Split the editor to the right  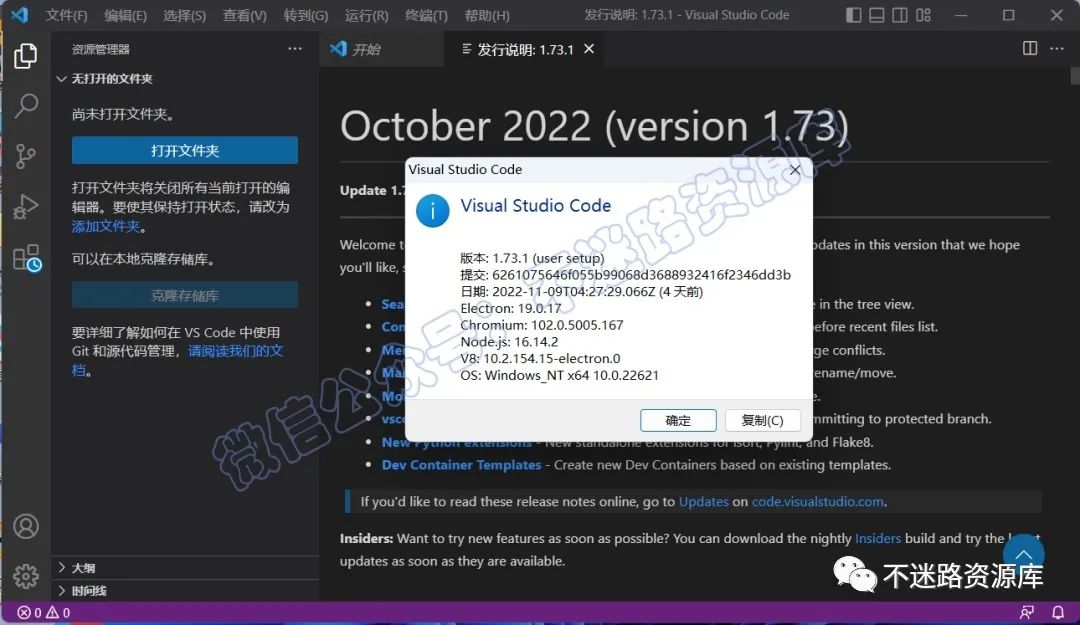click(1030, 48)
